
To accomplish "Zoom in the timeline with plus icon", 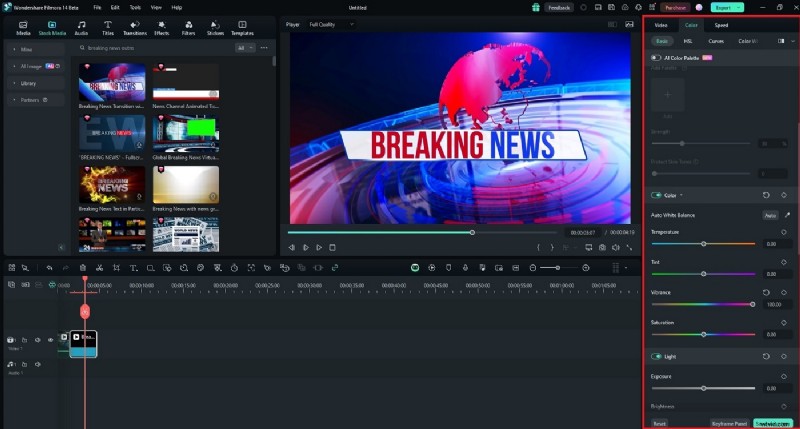I will [x=586, y=268].
